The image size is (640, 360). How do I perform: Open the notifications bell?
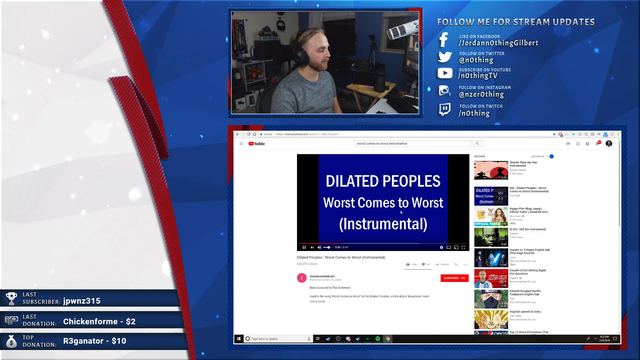point(598,143)
